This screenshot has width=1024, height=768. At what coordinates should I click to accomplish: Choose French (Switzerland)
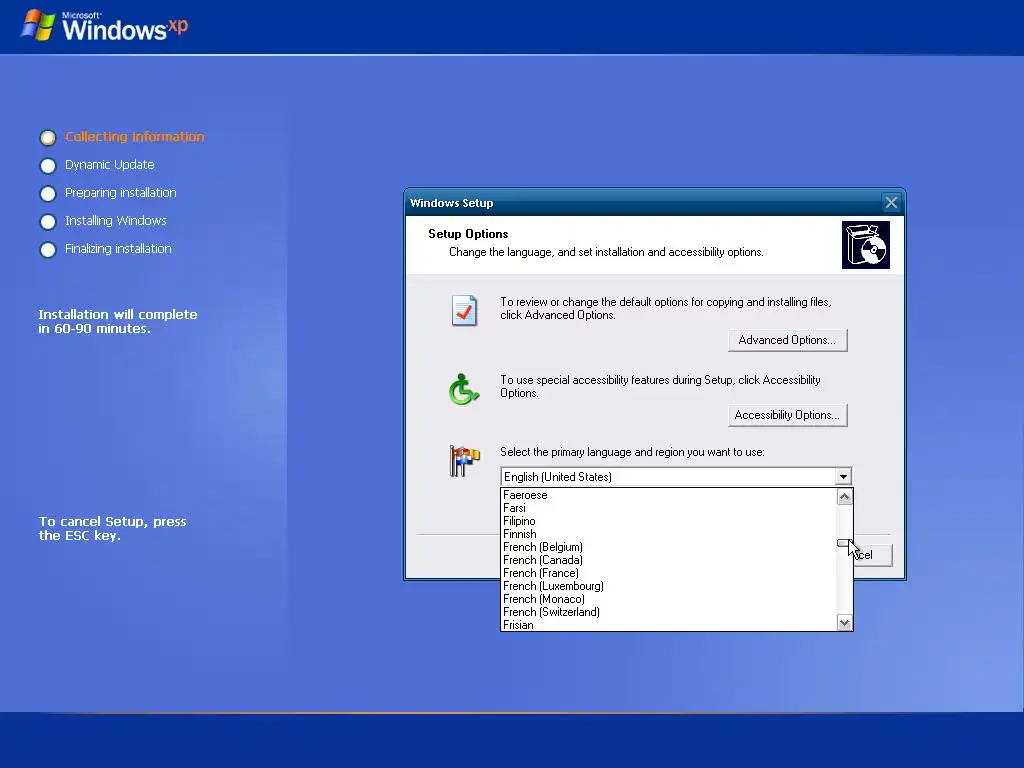point(669,613)
